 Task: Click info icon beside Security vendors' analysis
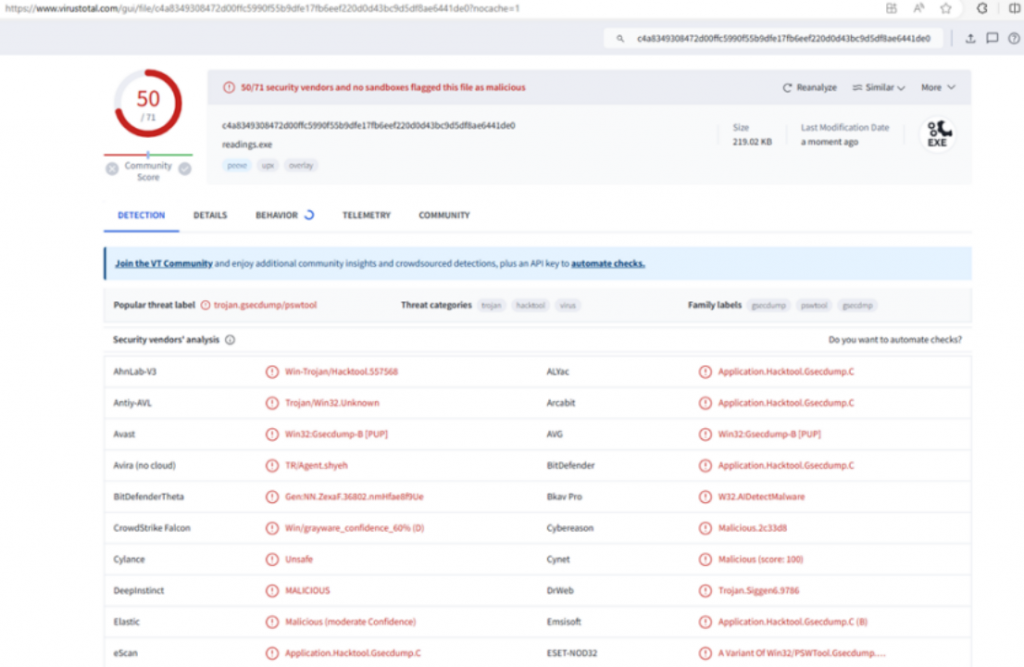(230, 340)
